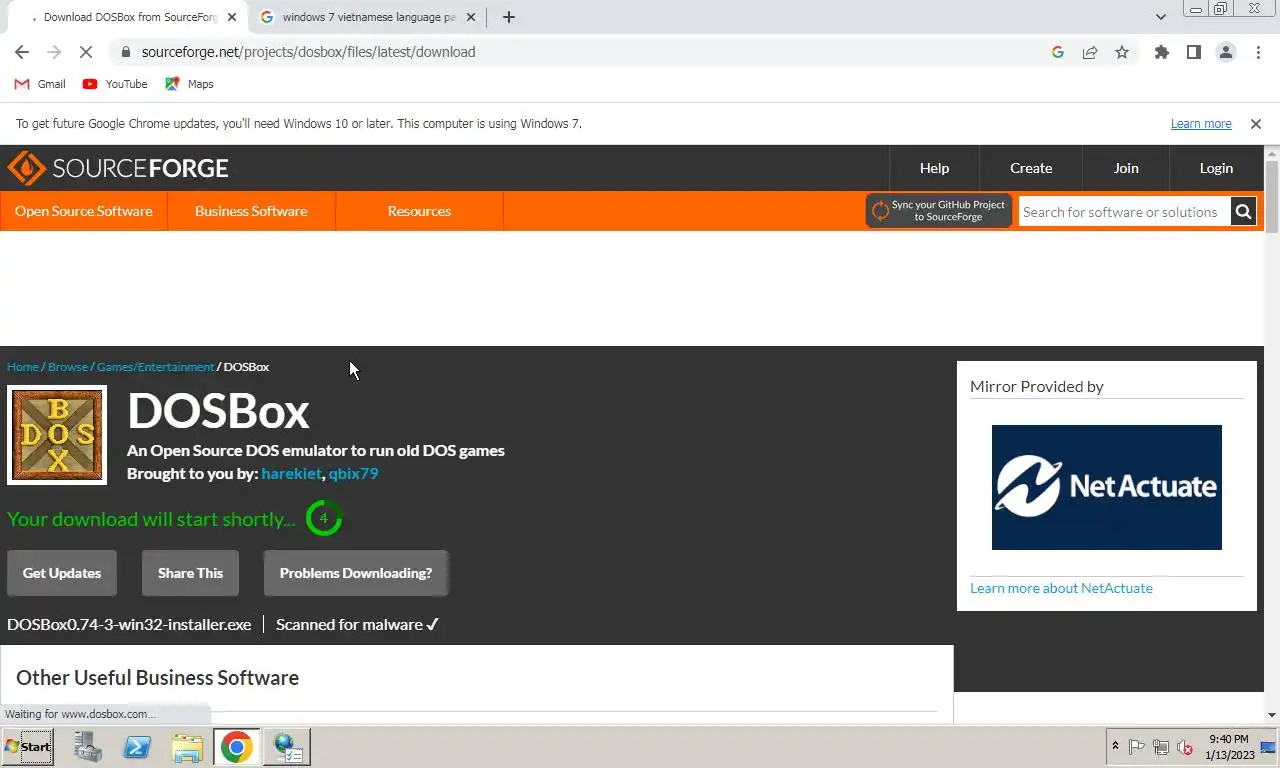The height and width of the screenshot is (768, 1280).
Task: Click the DOSBox project logo image
Action: click(57, 435)
